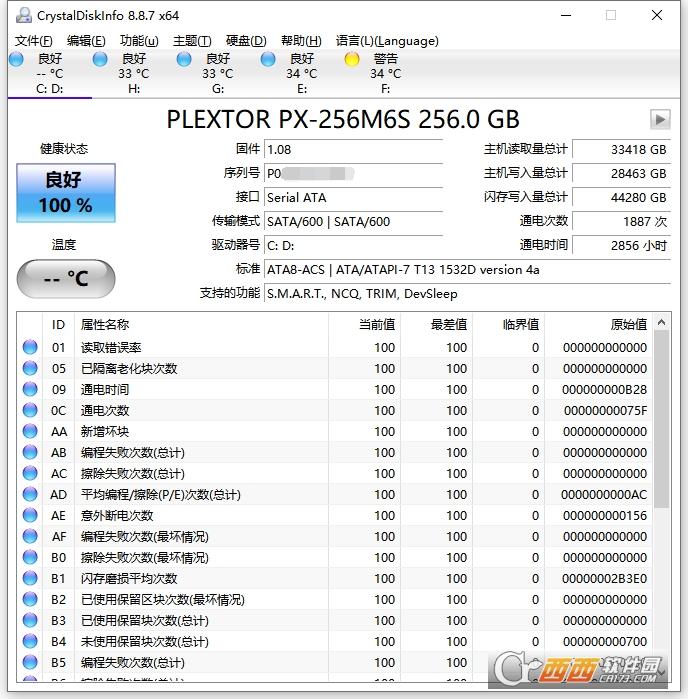Click the blue status orb for E:
Image resolution: width=688 pixels, height=699 pixels.
pos(268,59)
